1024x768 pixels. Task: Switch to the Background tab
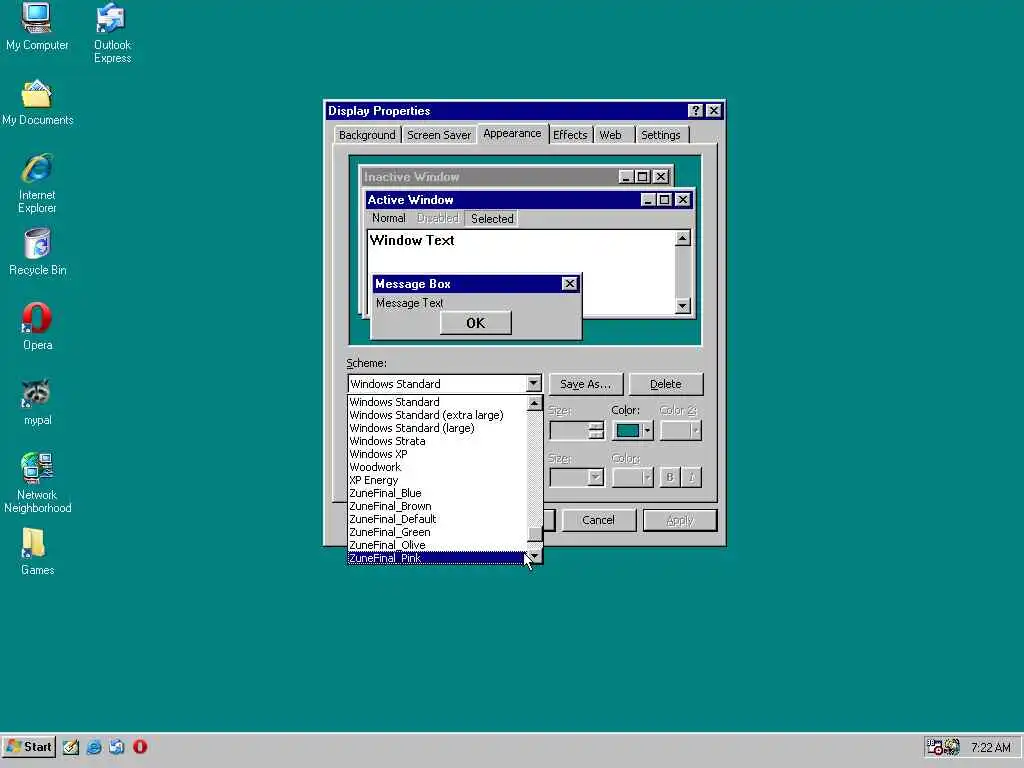coord(367,135)
